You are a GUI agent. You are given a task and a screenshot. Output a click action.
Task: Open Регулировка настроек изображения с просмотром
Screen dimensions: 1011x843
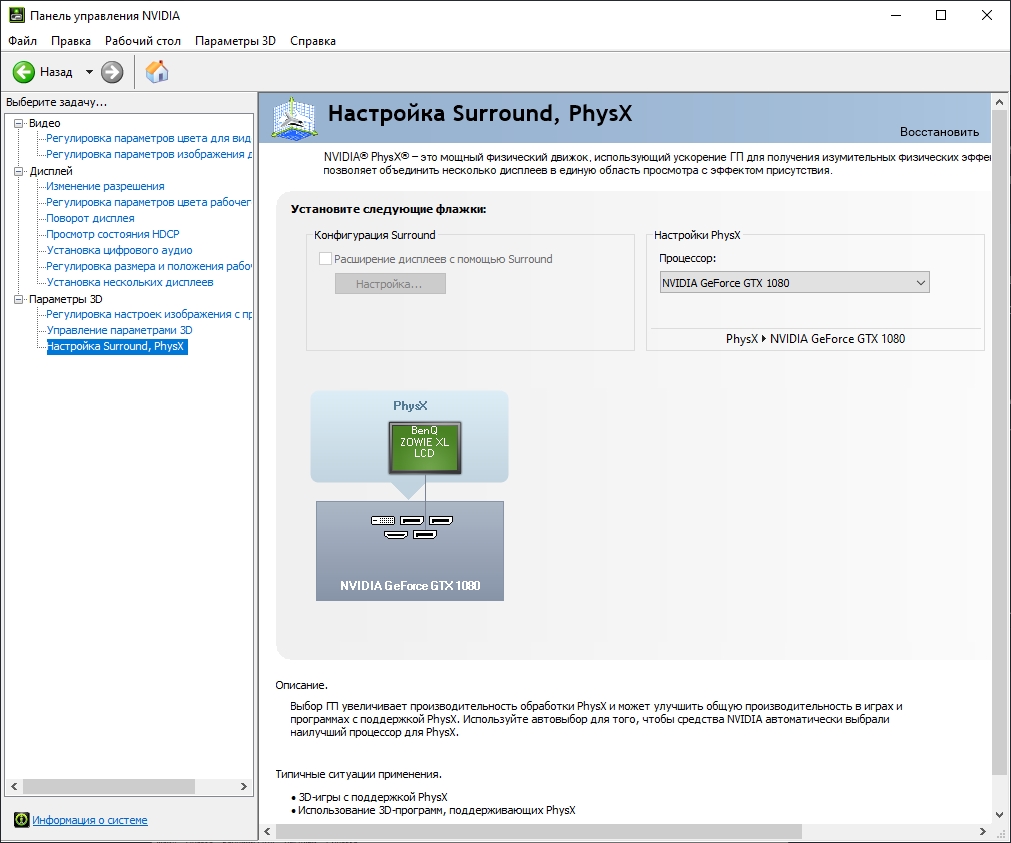coord(149,314)
